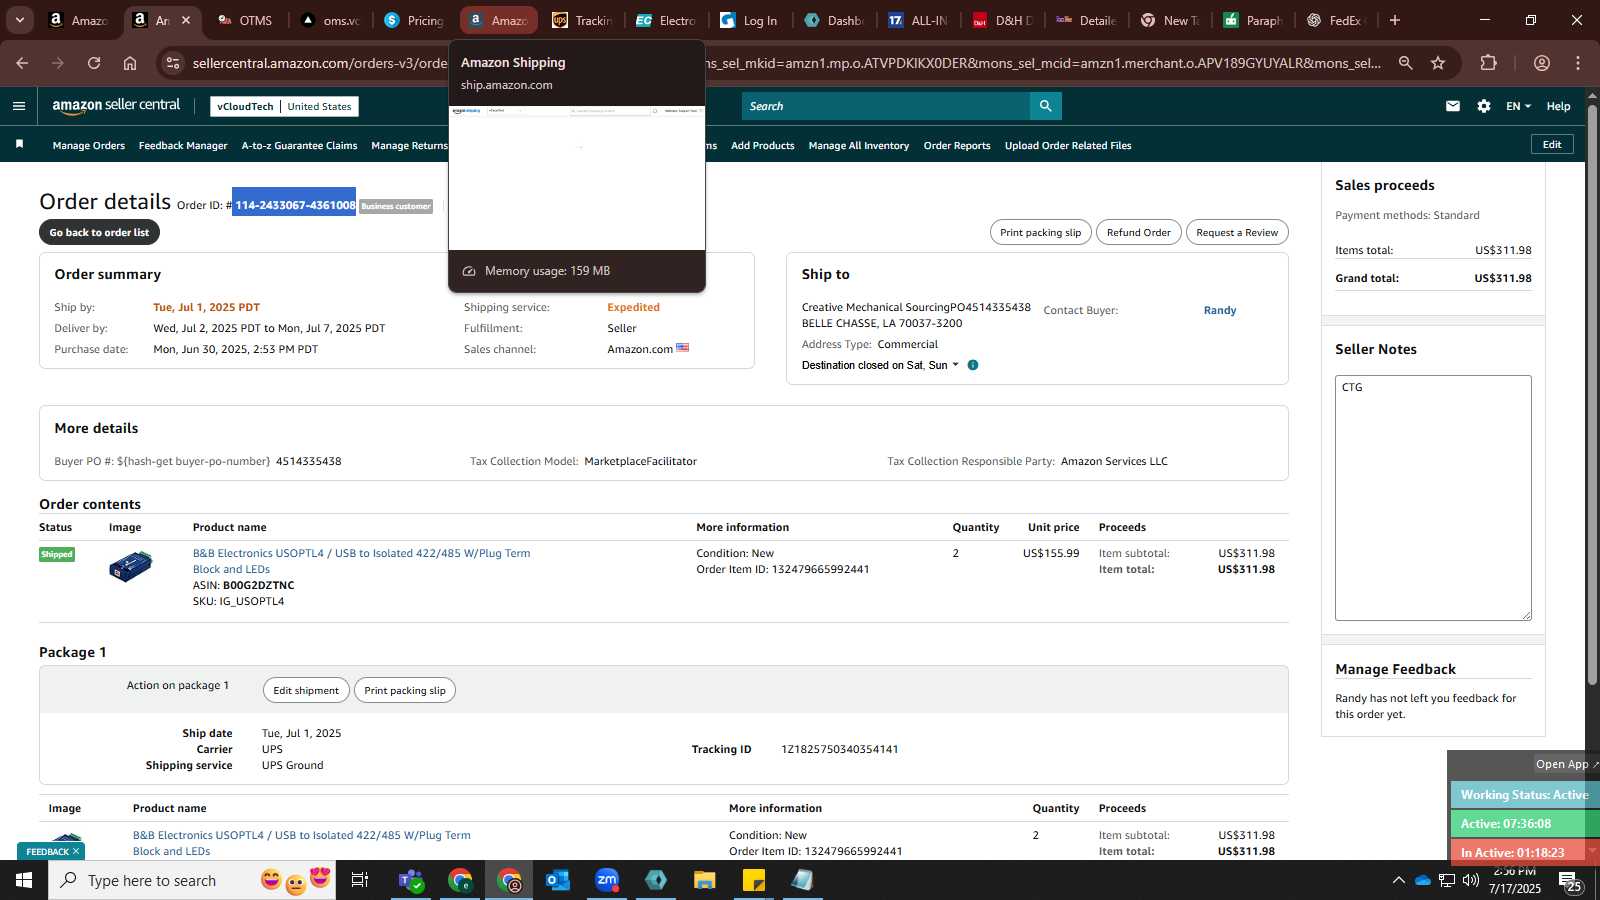Go to the browser home page
Screen dimensions: 1600x900
[130, 63]
